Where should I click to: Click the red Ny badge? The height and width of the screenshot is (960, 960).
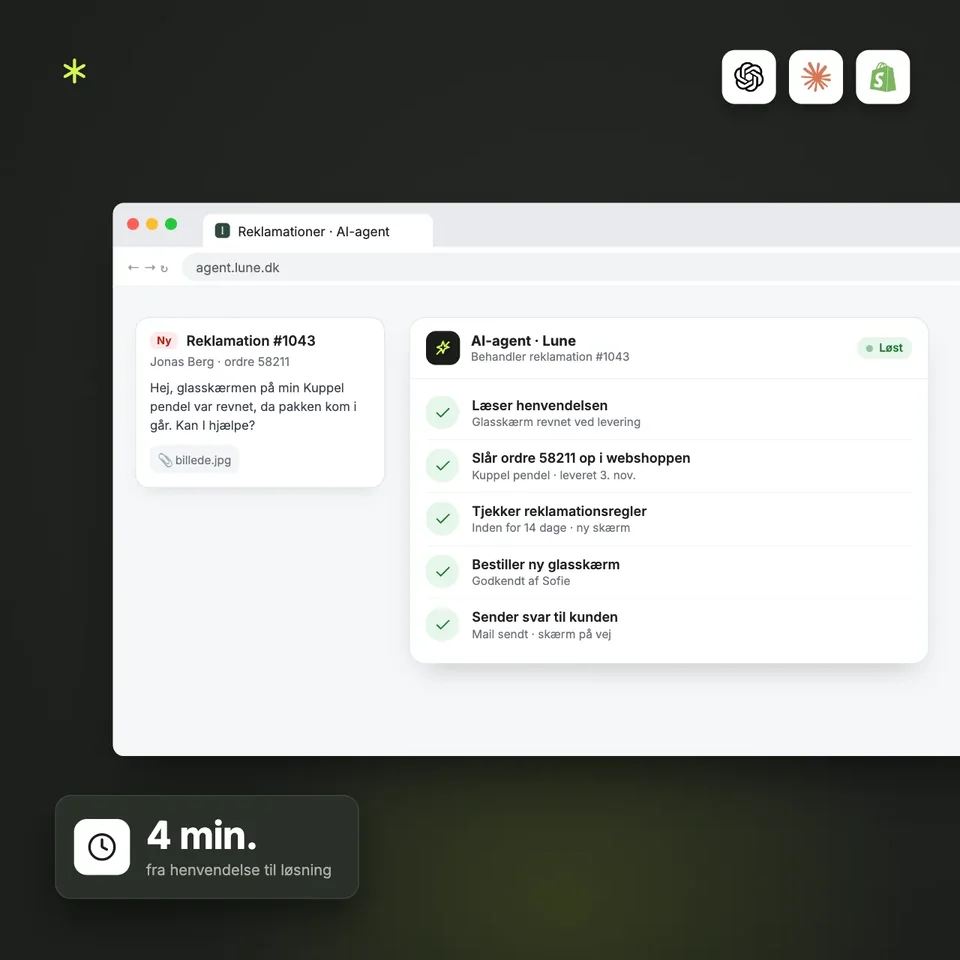163,340
